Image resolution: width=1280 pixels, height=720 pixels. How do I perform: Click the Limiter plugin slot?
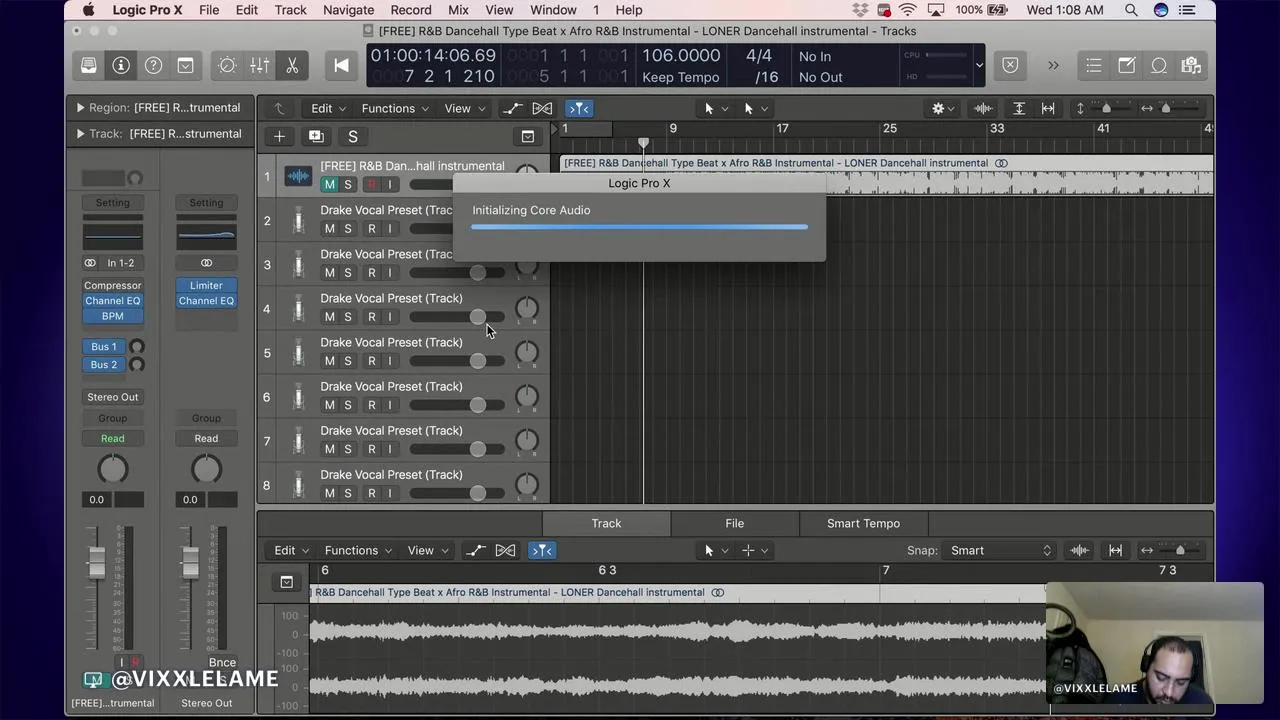point(206,285)
